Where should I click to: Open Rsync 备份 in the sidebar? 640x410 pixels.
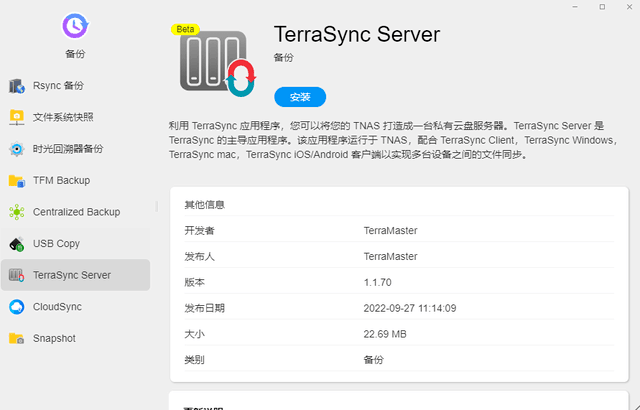click(76, 86)
